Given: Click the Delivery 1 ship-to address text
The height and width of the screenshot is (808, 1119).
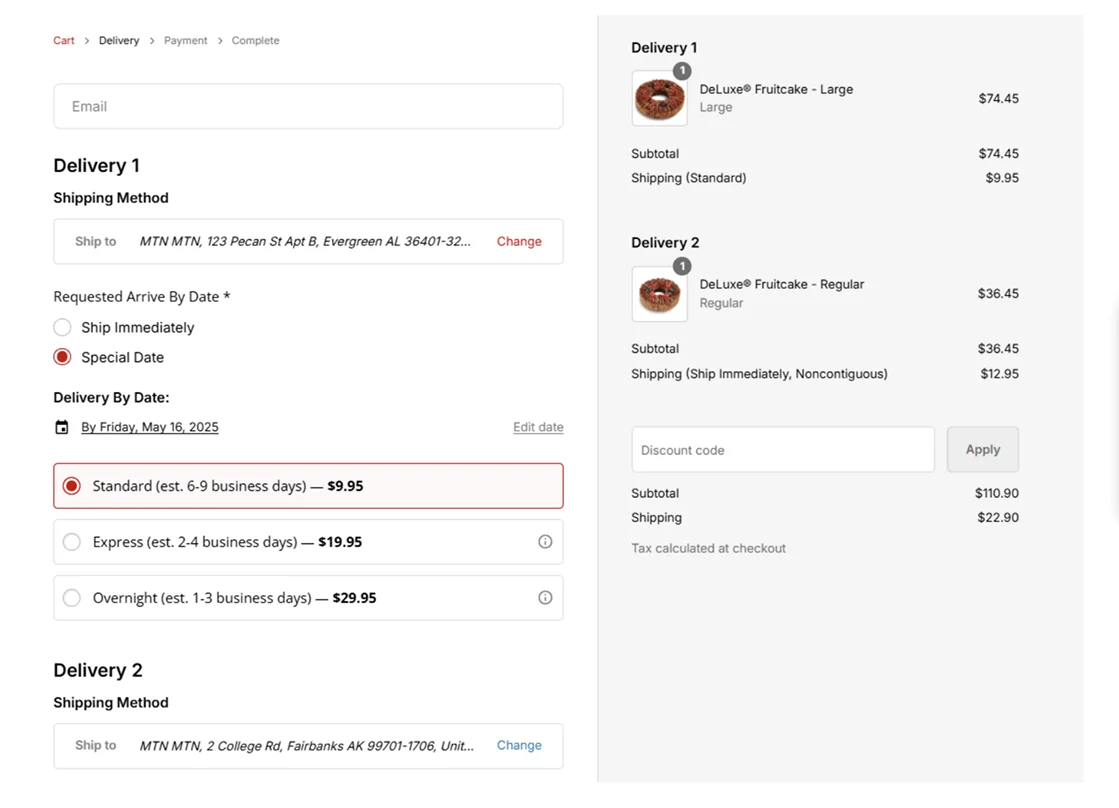Looking at the screenshot, I should tap(305, 241).
